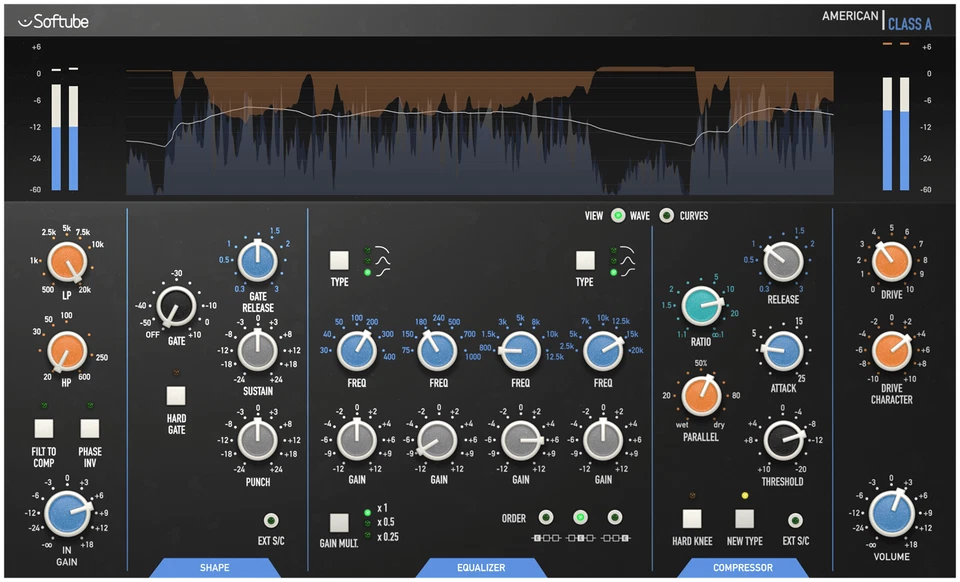
Task: Click the last ORDER routing button
Action: tap(614, 517)
